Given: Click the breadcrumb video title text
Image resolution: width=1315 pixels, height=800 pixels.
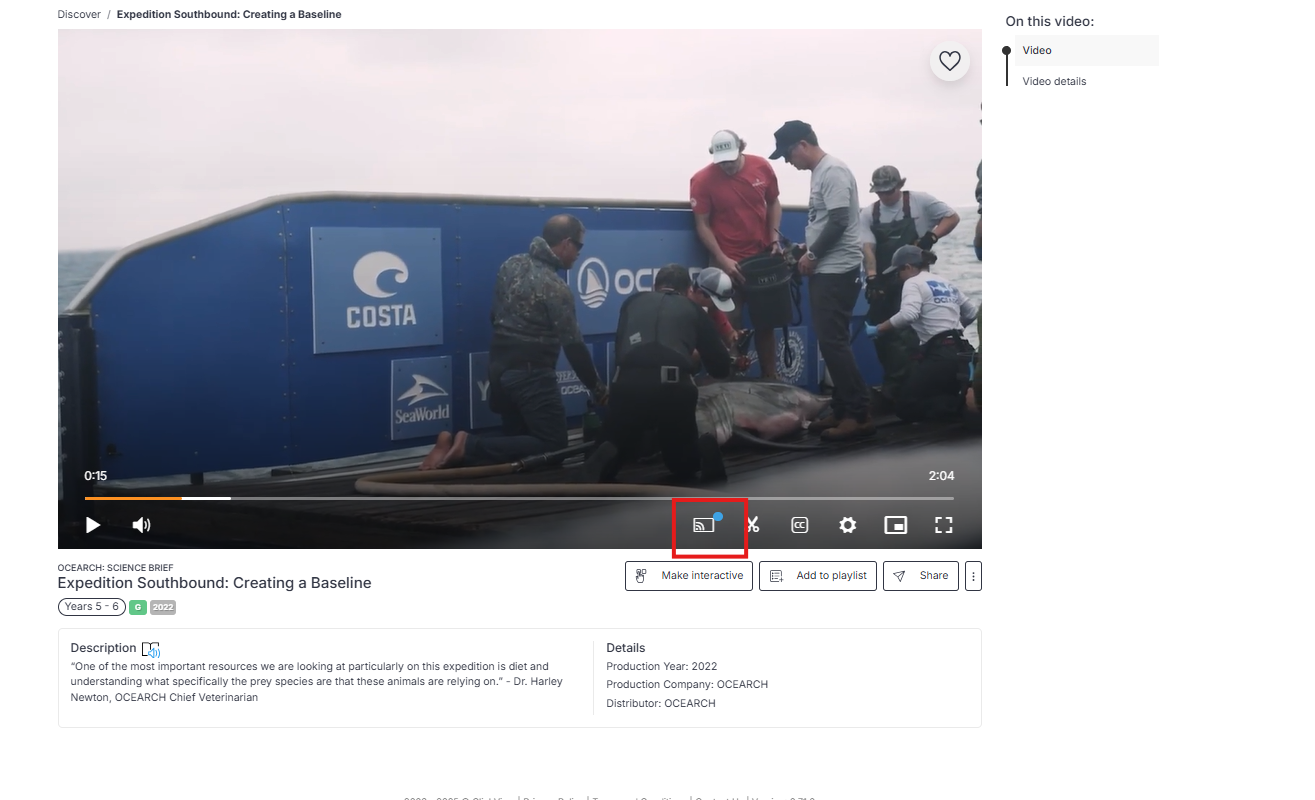Looking at the screenshot, I should pos(229,15).
